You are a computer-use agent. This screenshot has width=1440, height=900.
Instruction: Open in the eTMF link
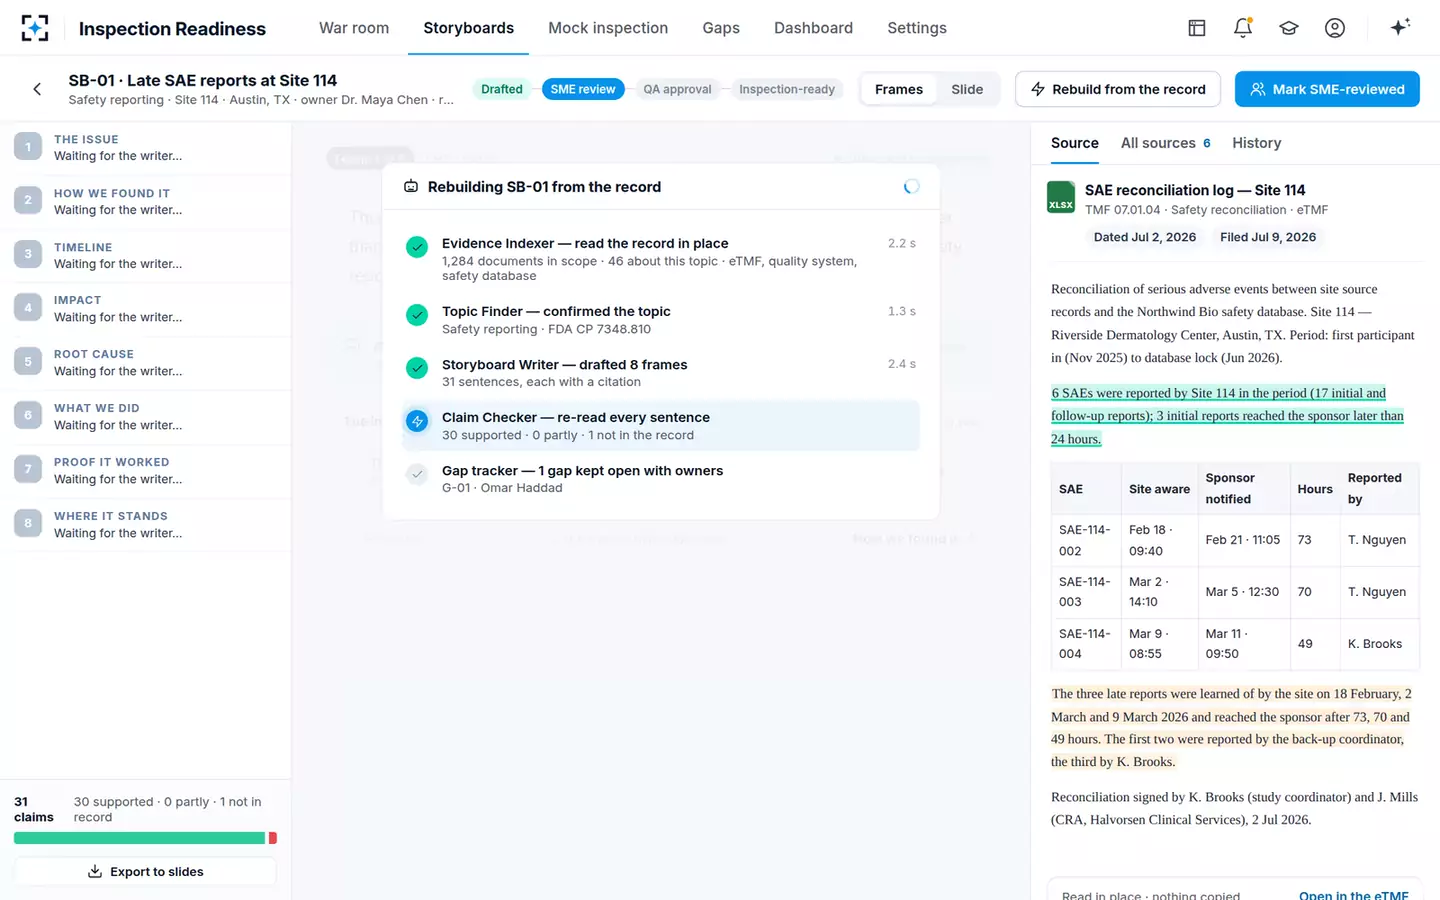(1354, 895)
